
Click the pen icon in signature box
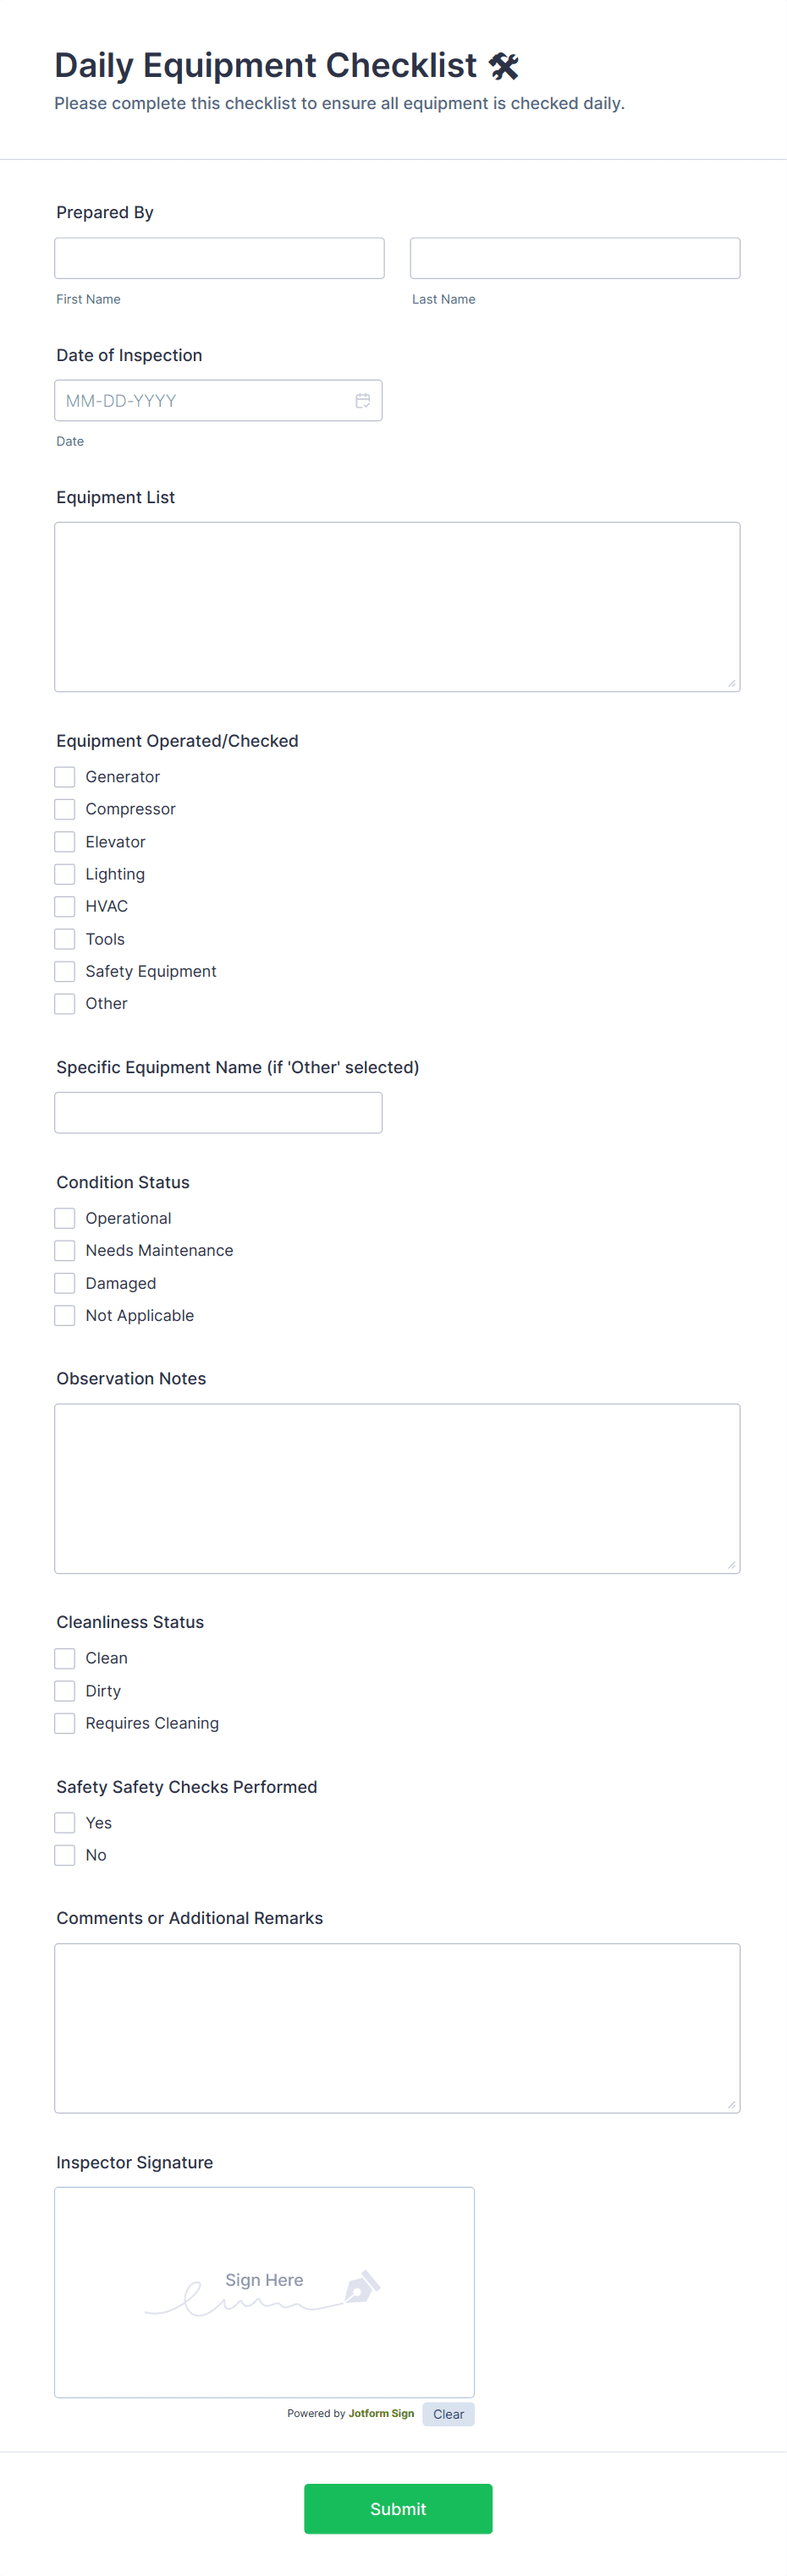[x=362, y=2286]
